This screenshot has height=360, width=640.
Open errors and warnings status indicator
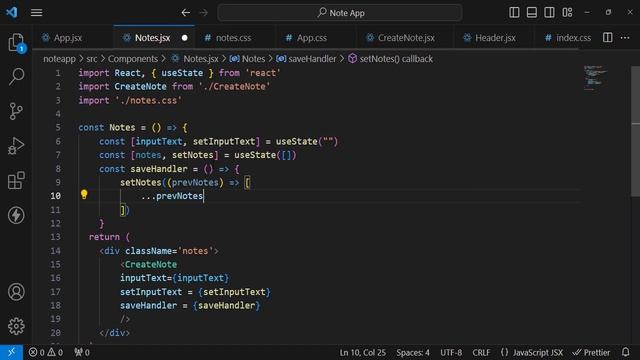point(46,352)
